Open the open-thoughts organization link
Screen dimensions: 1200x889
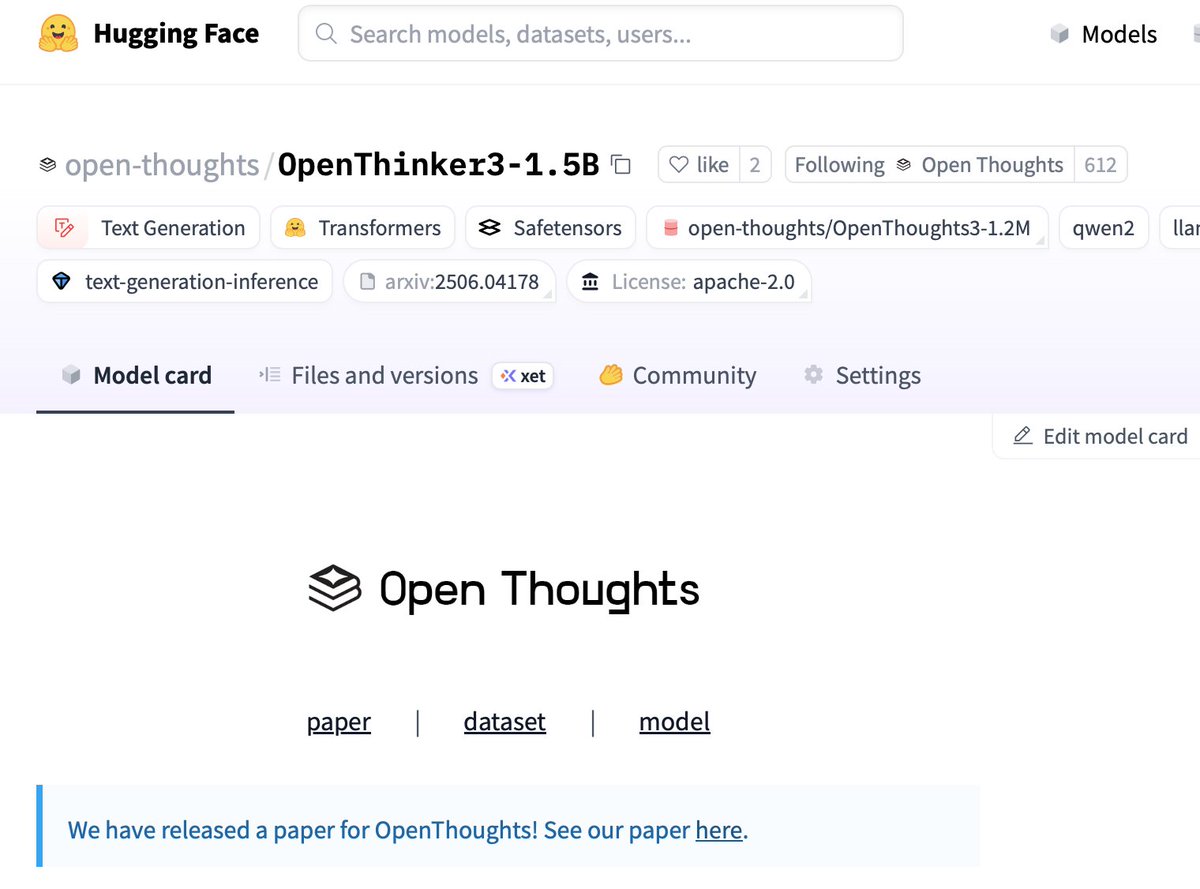tap(162, 165)
